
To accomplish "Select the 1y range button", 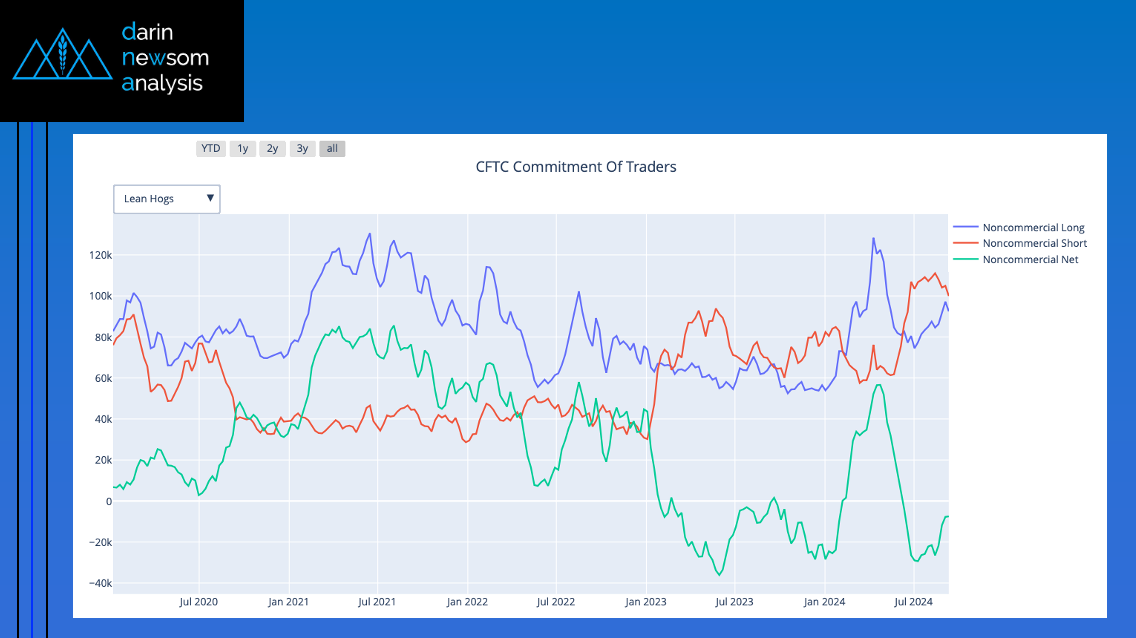I will pyautogui.click(x=243, y=148).
